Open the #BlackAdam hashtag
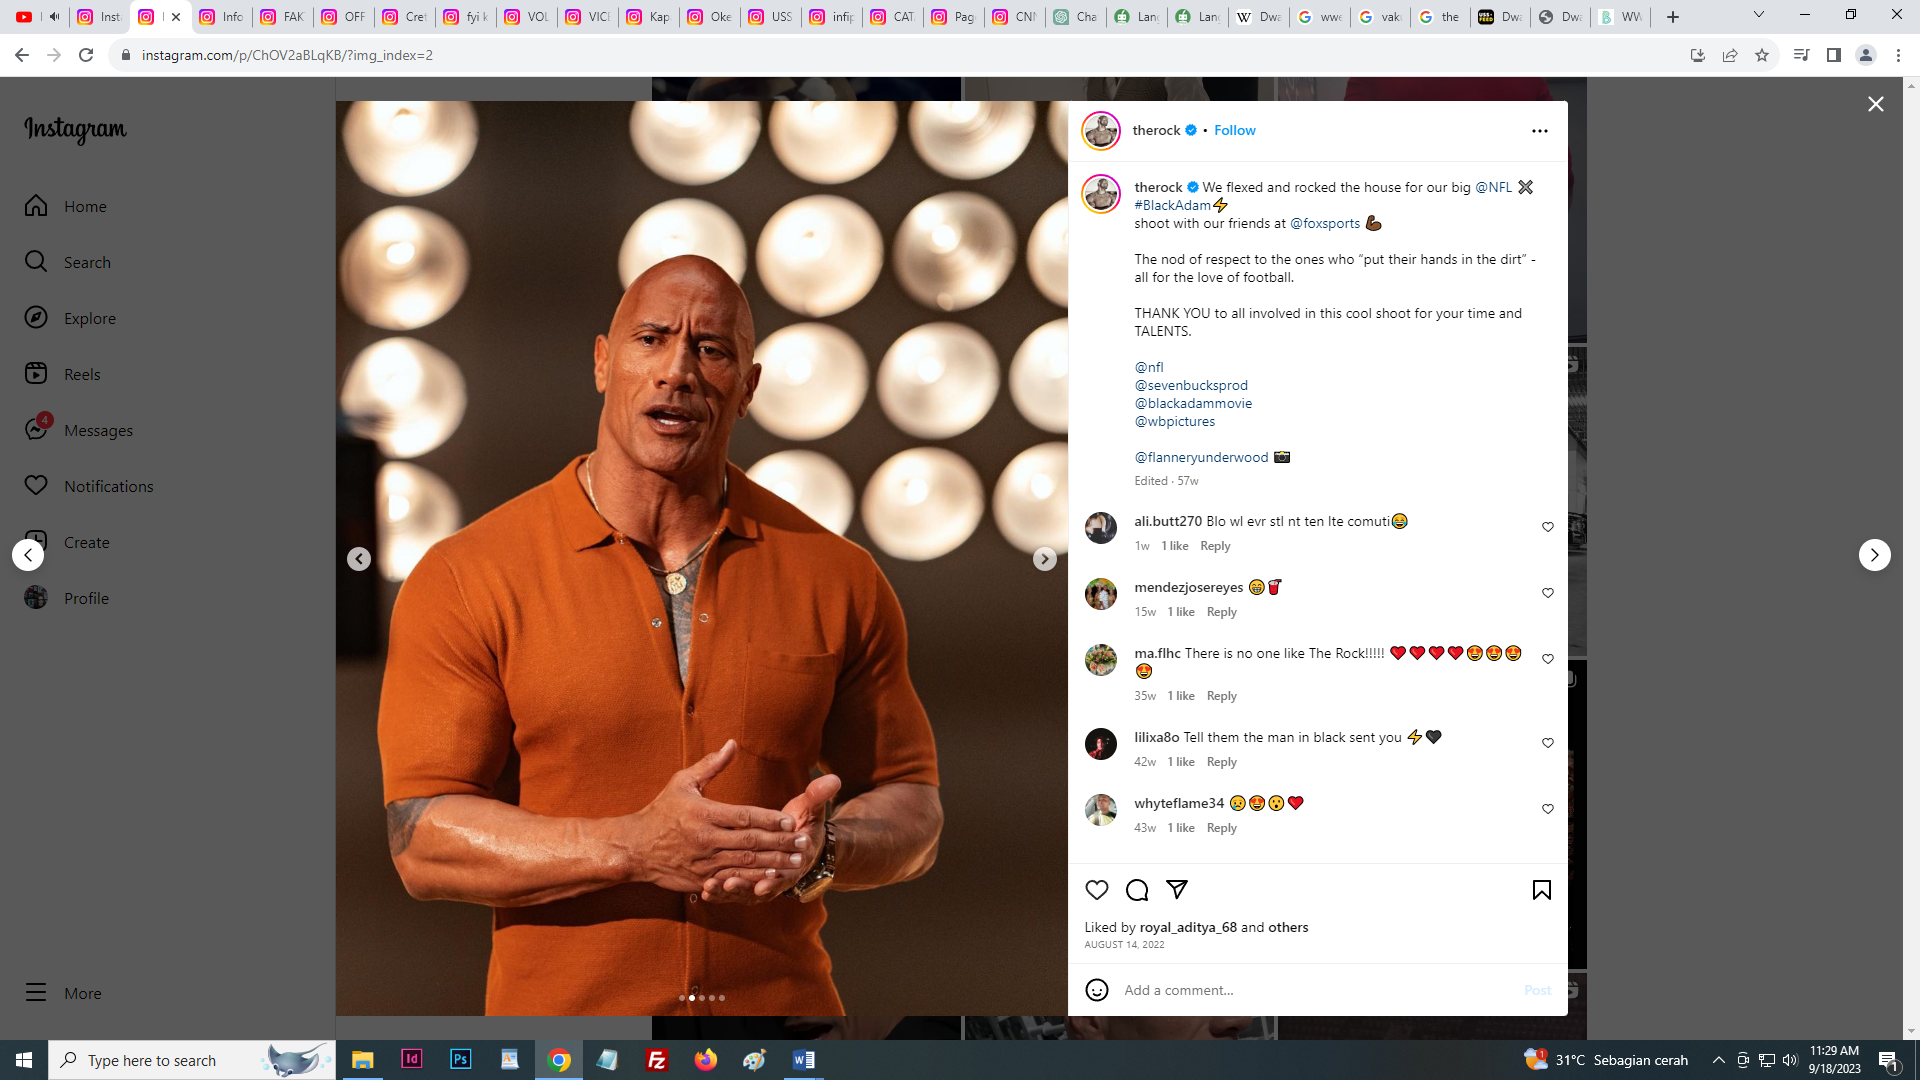This screenshot has height=1080, width=1920. [1172, 205]
